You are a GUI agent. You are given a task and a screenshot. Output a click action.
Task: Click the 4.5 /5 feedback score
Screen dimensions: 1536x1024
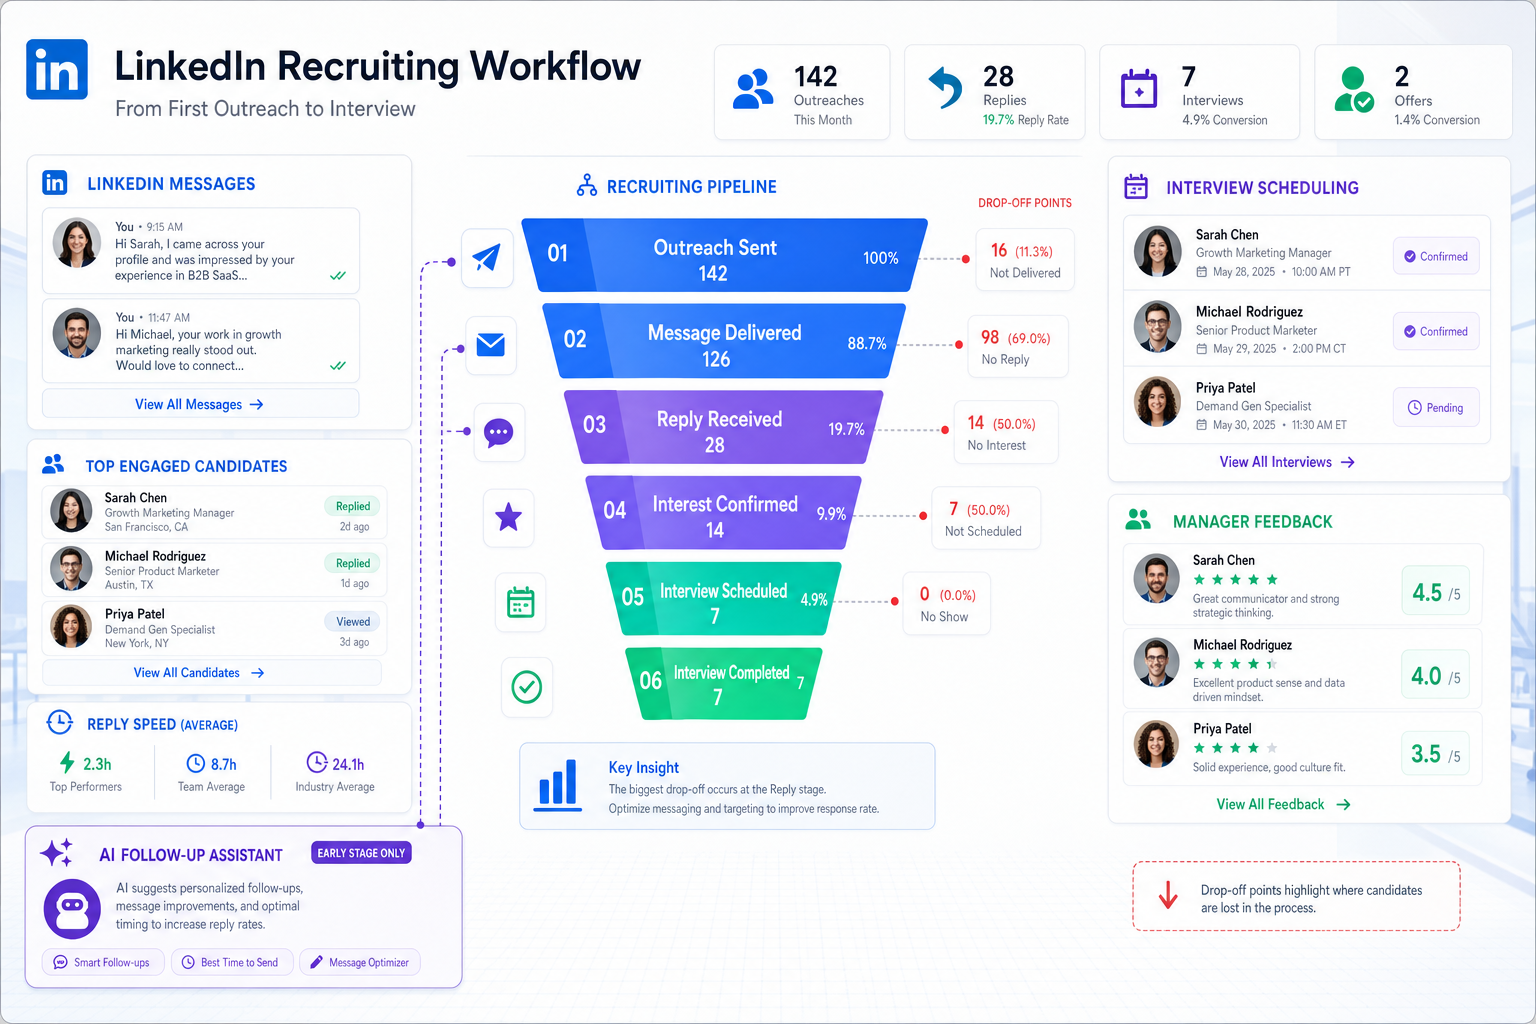[1436, 593]
